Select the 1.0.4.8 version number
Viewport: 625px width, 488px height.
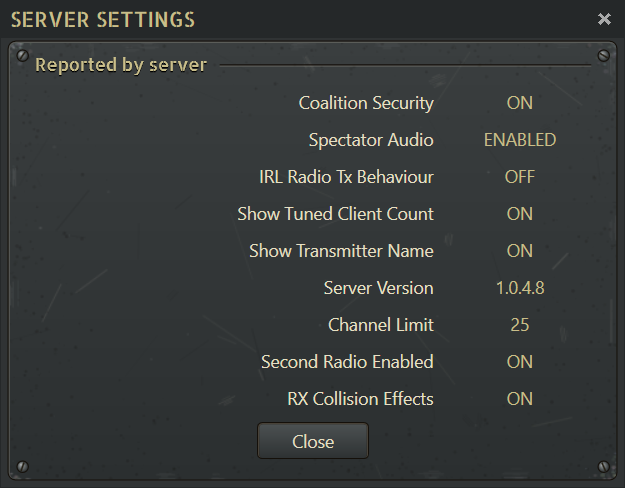click(520, 288)
